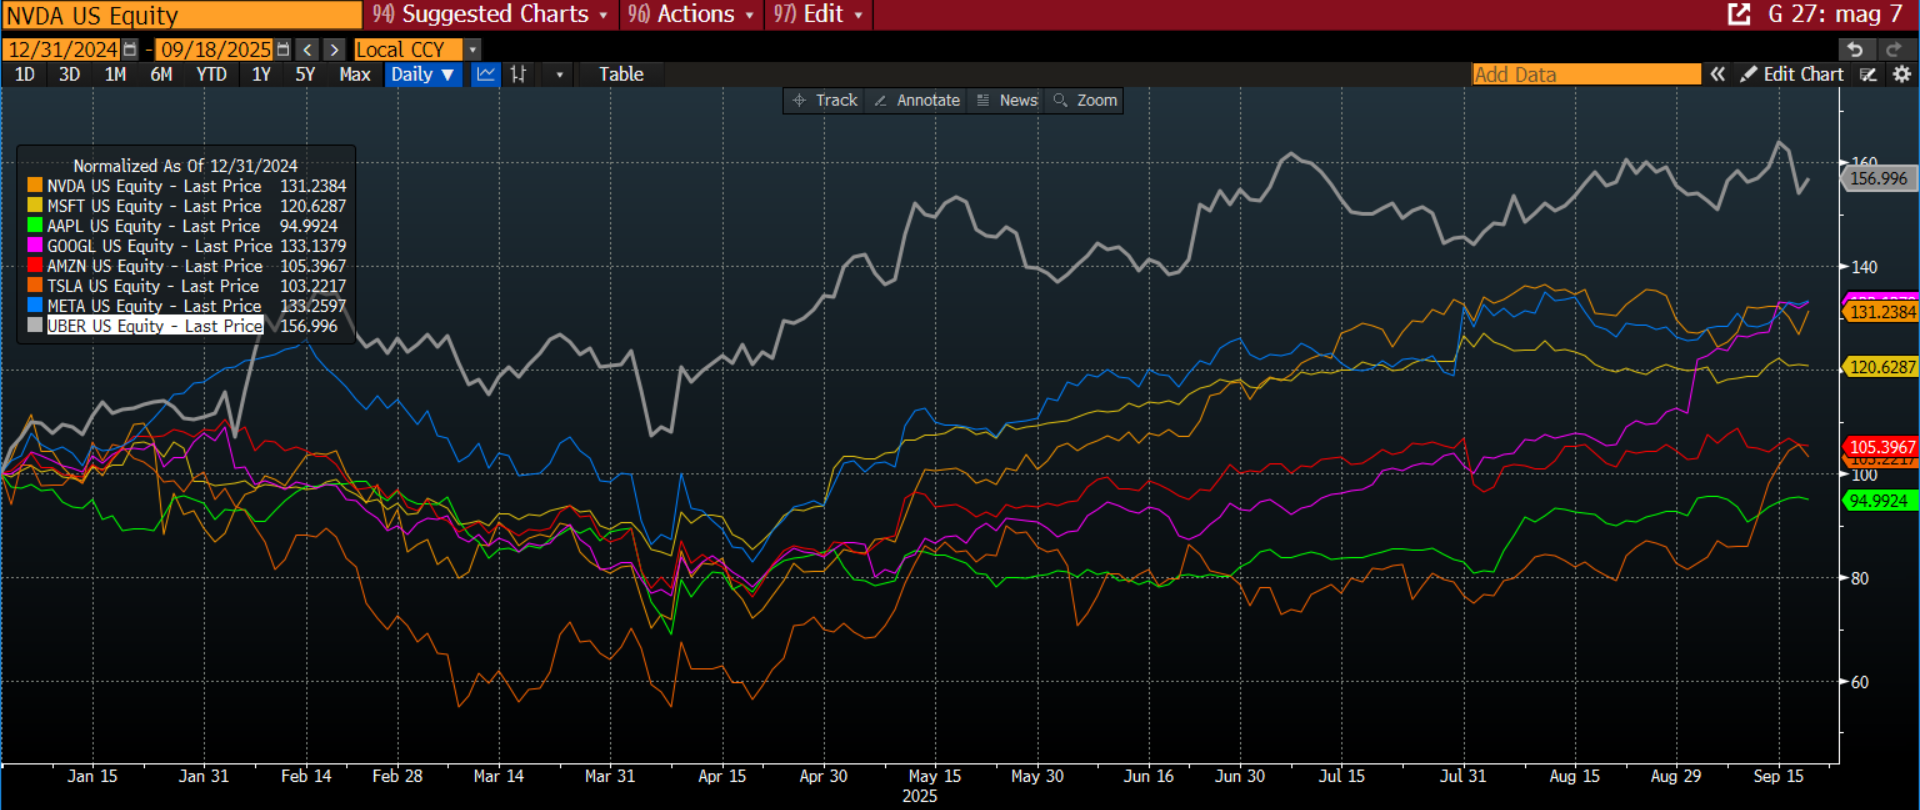
Task: Open start date calendar picker icon
Action: [130, 49]
